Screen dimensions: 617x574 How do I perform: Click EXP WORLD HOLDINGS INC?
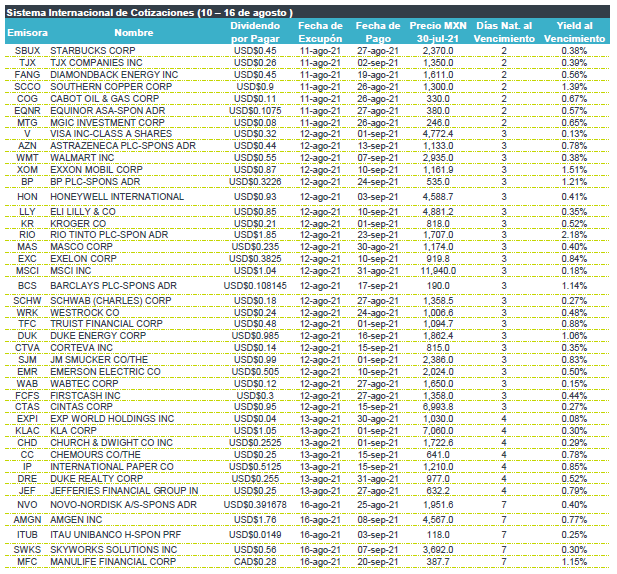[x=112, y=419]
